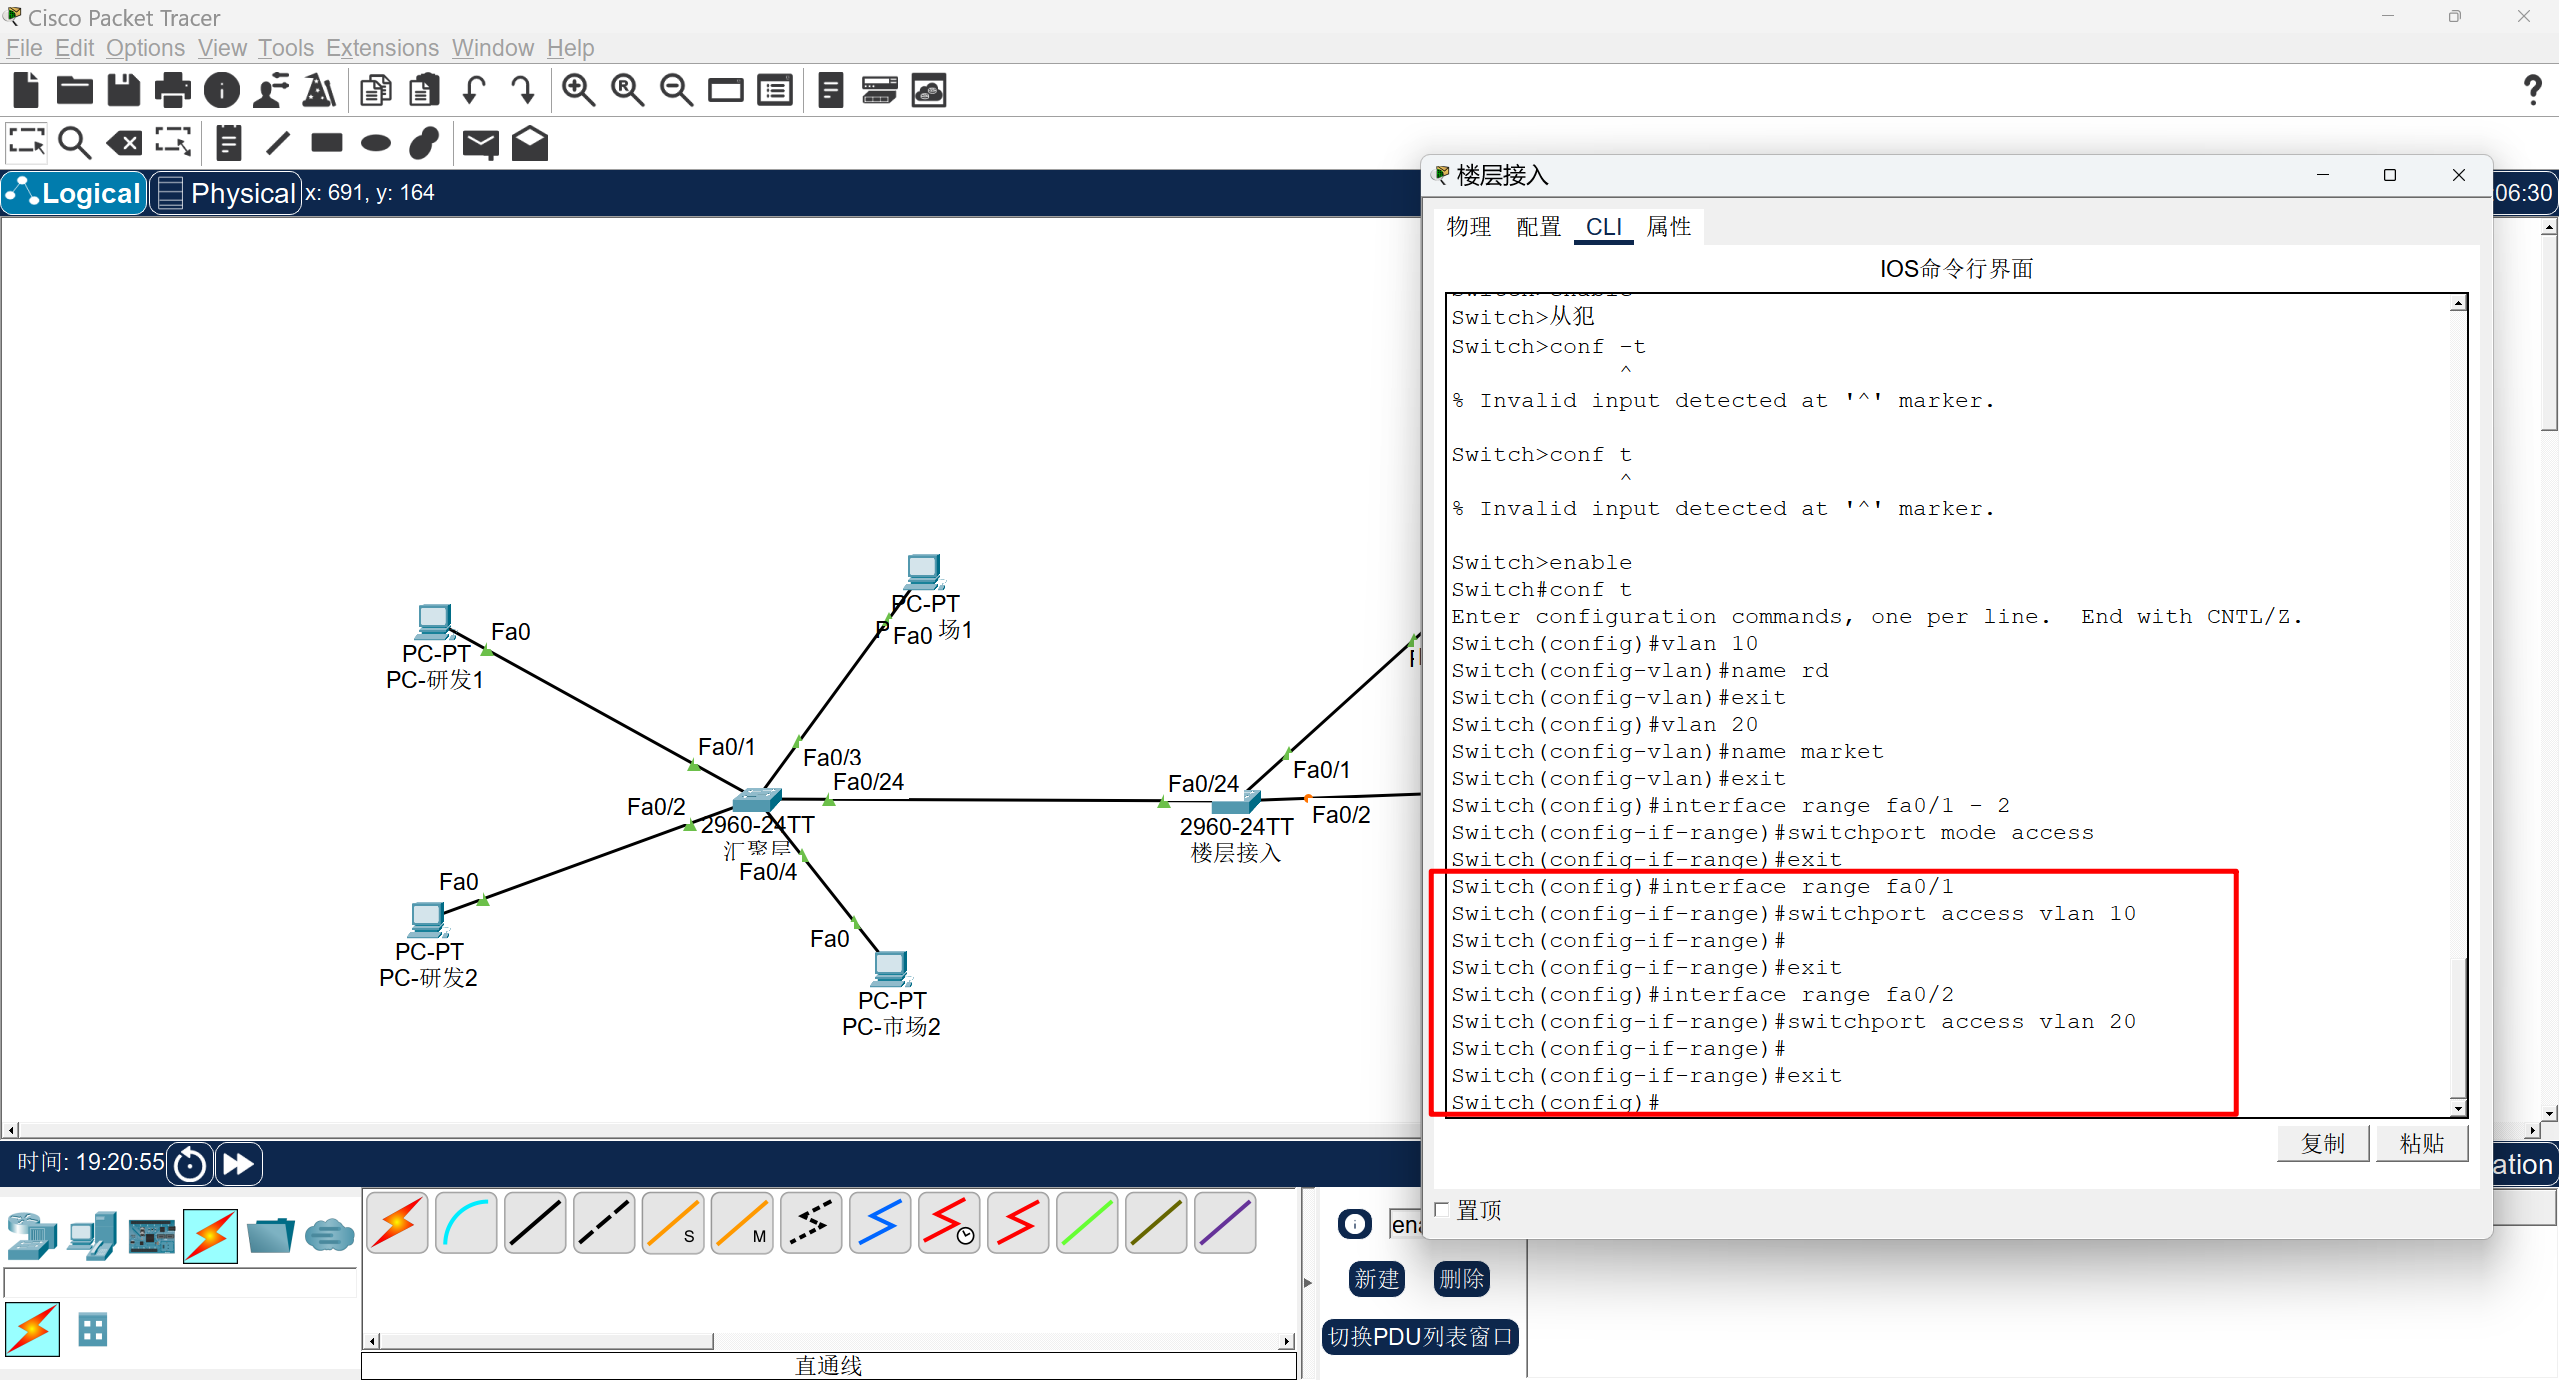Image resolution: width=2559 pixels, height=1380 pixels.
Task: Undo the last action
Action: click(474, 91)
